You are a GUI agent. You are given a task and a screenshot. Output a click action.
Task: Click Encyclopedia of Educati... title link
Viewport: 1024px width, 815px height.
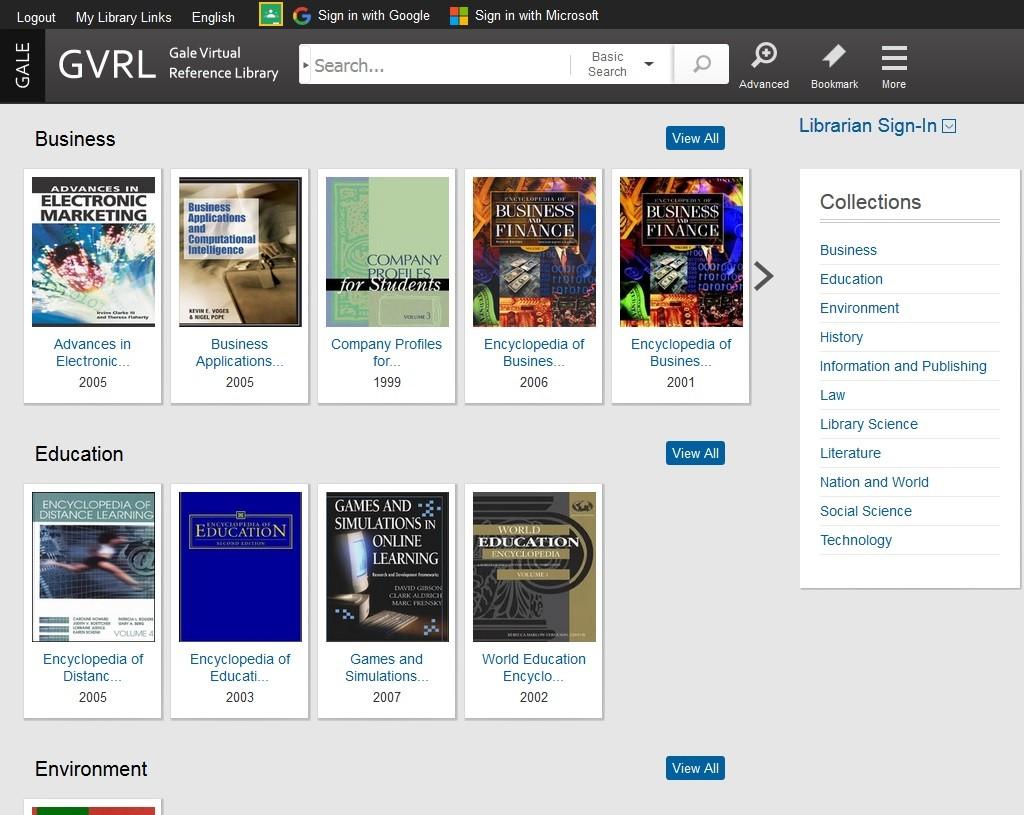click(x=240, y=667)
